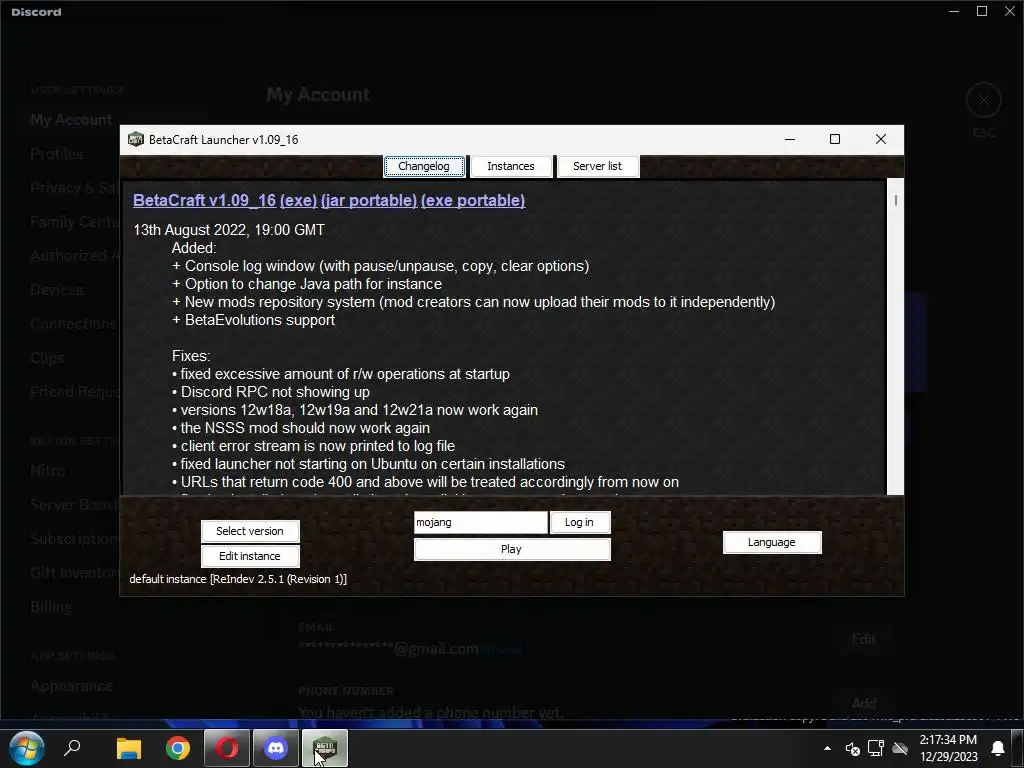
Task: Click the BetaCraft launcher title bar icon
Action: point(135,139)
